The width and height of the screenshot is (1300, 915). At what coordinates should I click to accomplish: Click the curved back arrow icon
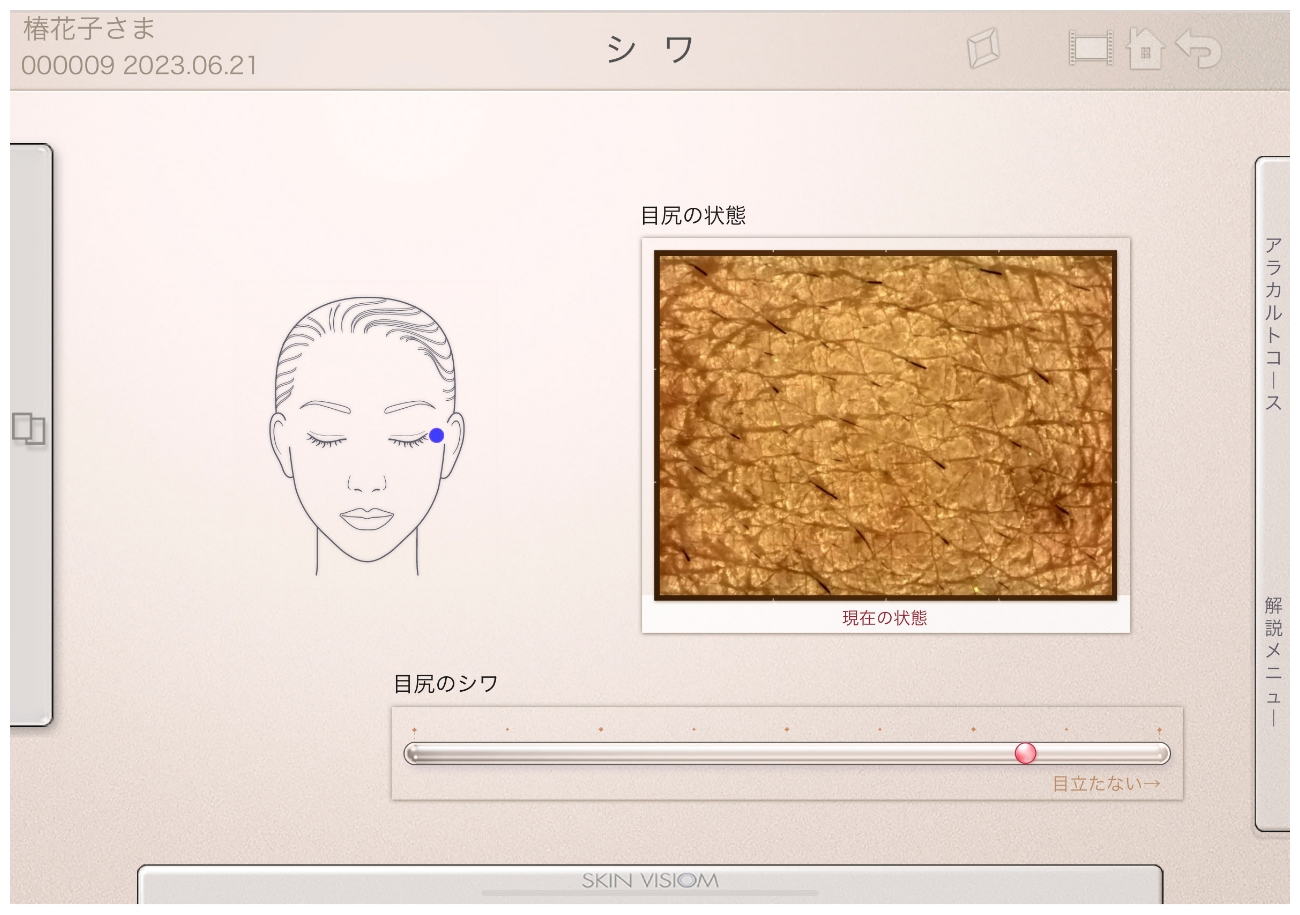coord(1197,49)
